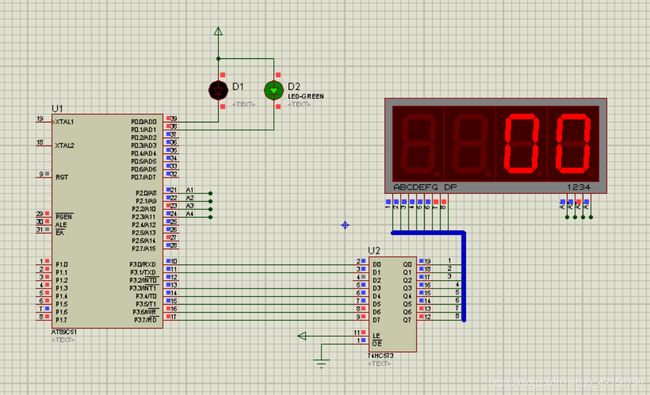Click the 74HC573 part name label
Screen dimensions: 650x395
click(381, 356)
